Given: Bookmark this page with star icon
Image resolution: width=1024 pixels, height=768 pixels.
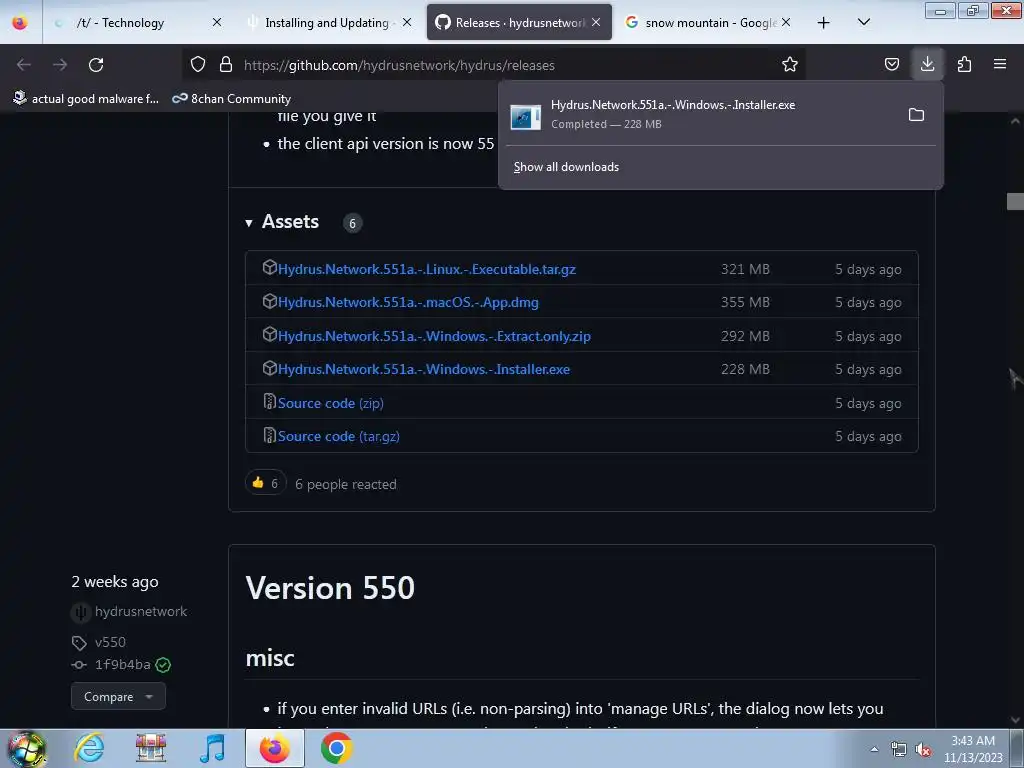Looking at the screenshot, I should click(790, 64).
